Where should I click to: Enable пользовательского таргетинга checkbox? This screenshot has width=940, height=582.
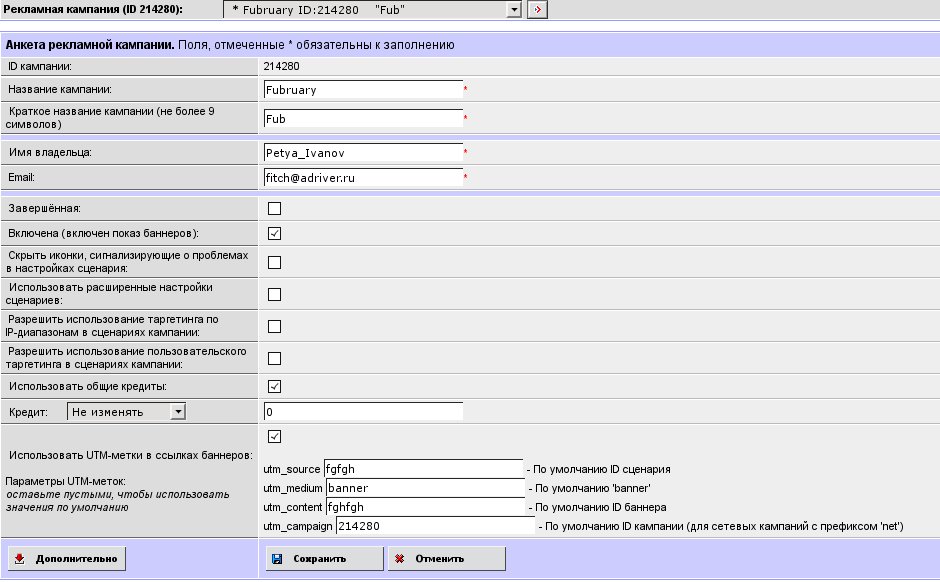[x=275, y=358]
